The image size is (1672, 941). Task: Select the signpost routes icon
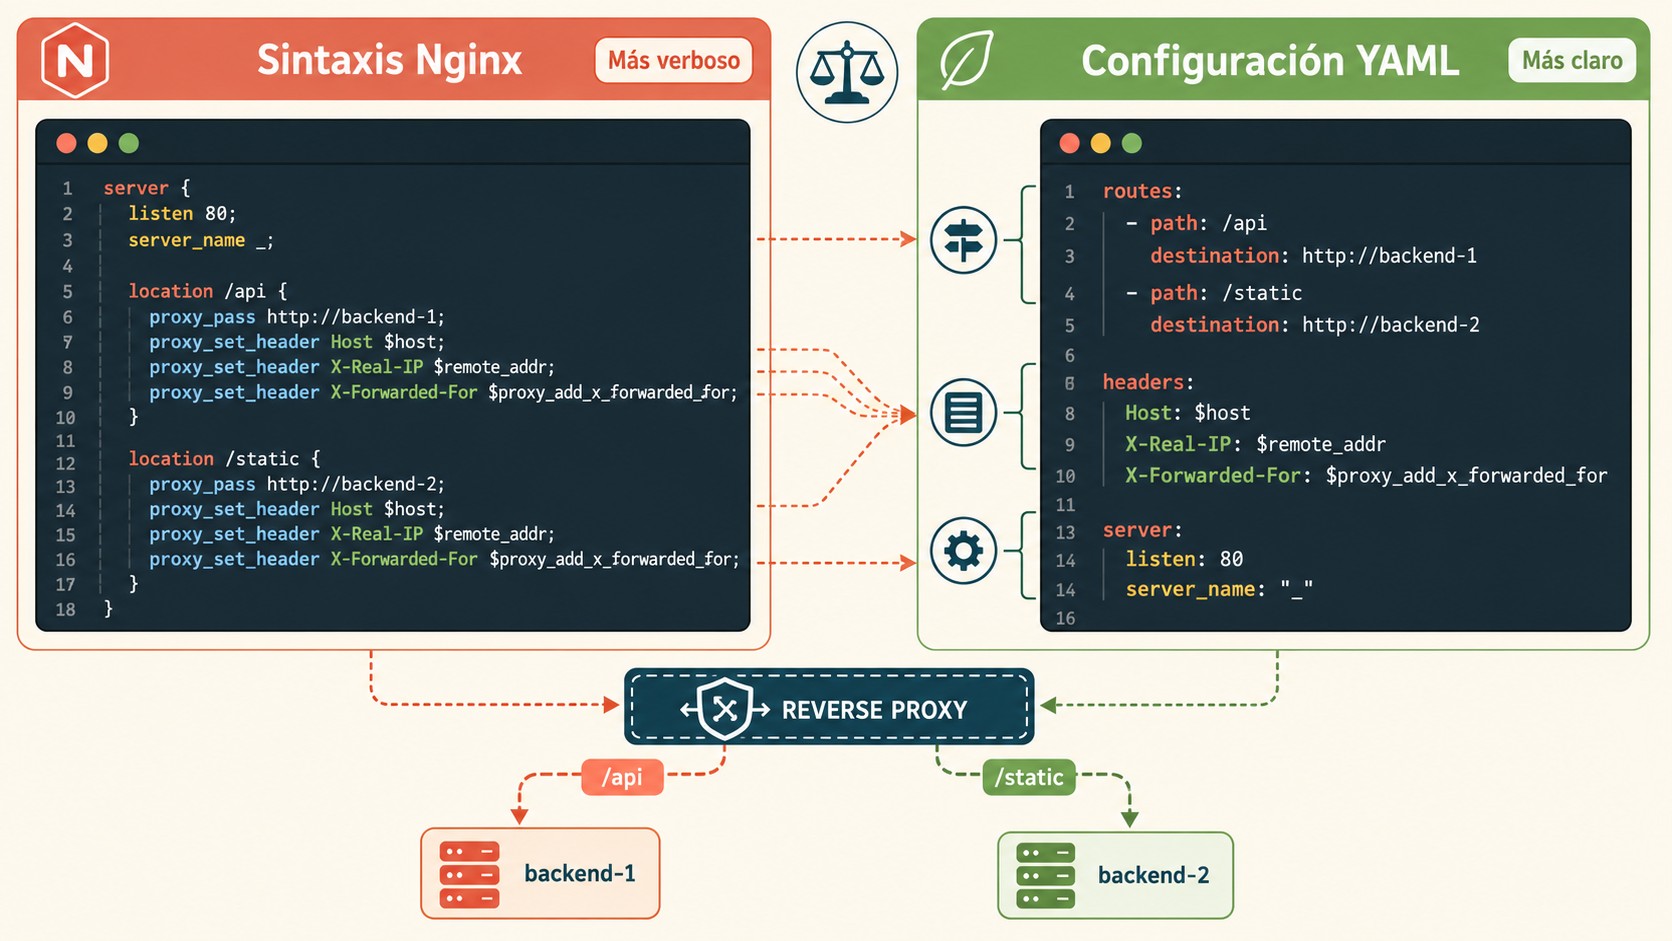tap(963, 240)
